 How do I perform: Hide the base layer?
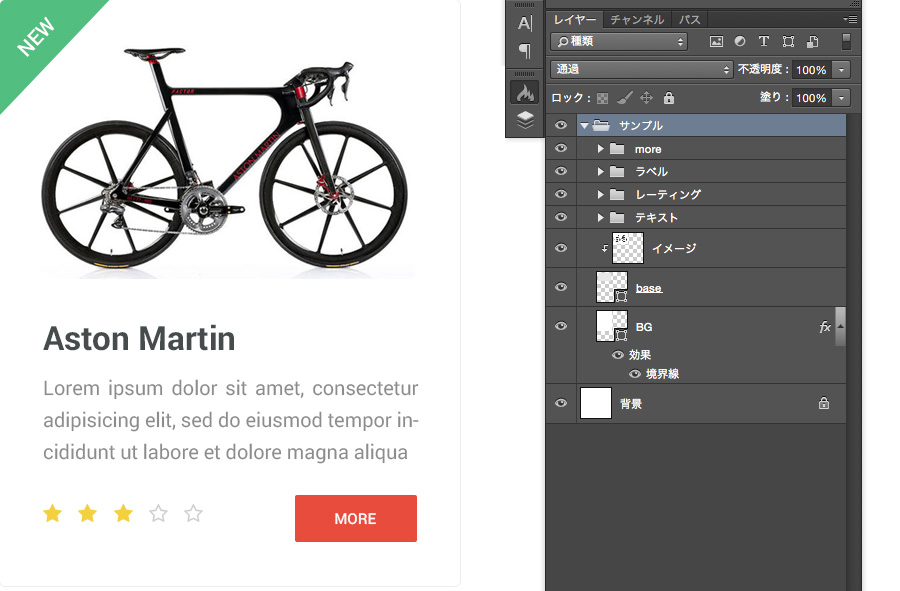click(x=561, y=287)
